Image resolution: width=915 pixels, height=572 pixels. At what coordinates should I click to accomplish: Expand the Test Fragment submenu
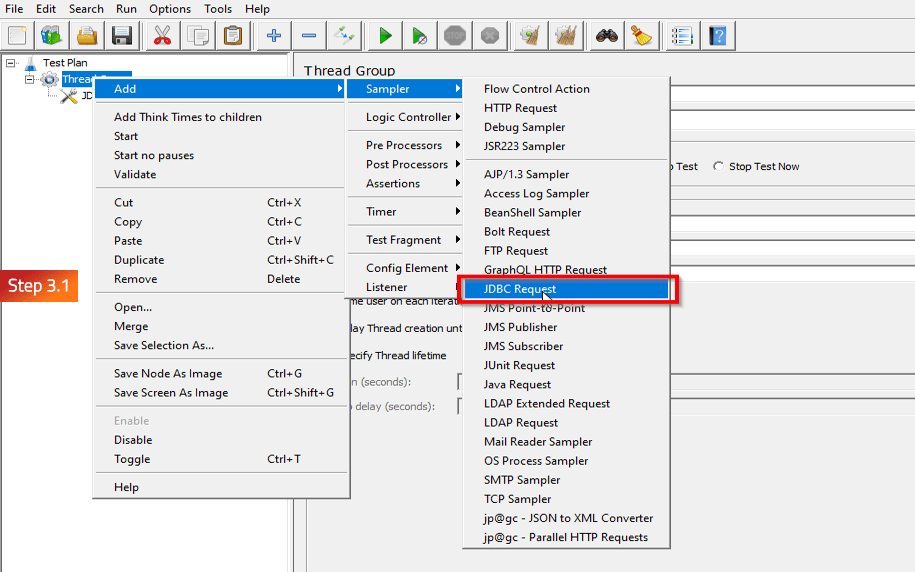(x=404, y=239)
